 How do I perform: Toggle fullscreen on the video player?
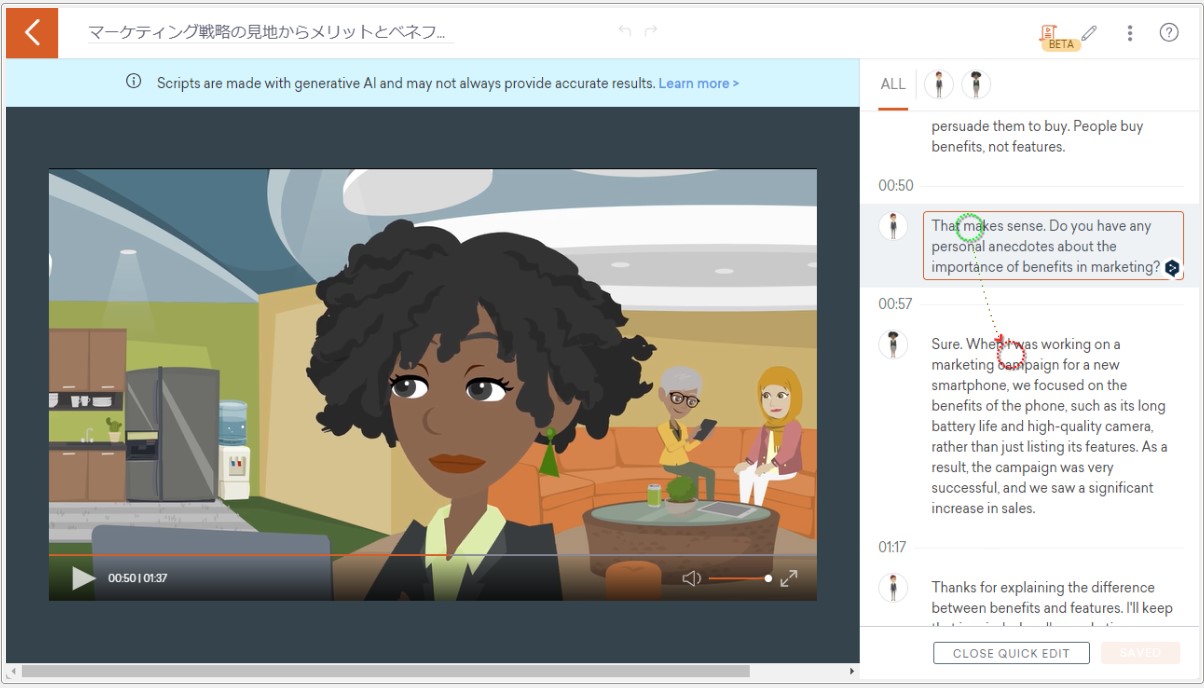[x=789, y=577]
